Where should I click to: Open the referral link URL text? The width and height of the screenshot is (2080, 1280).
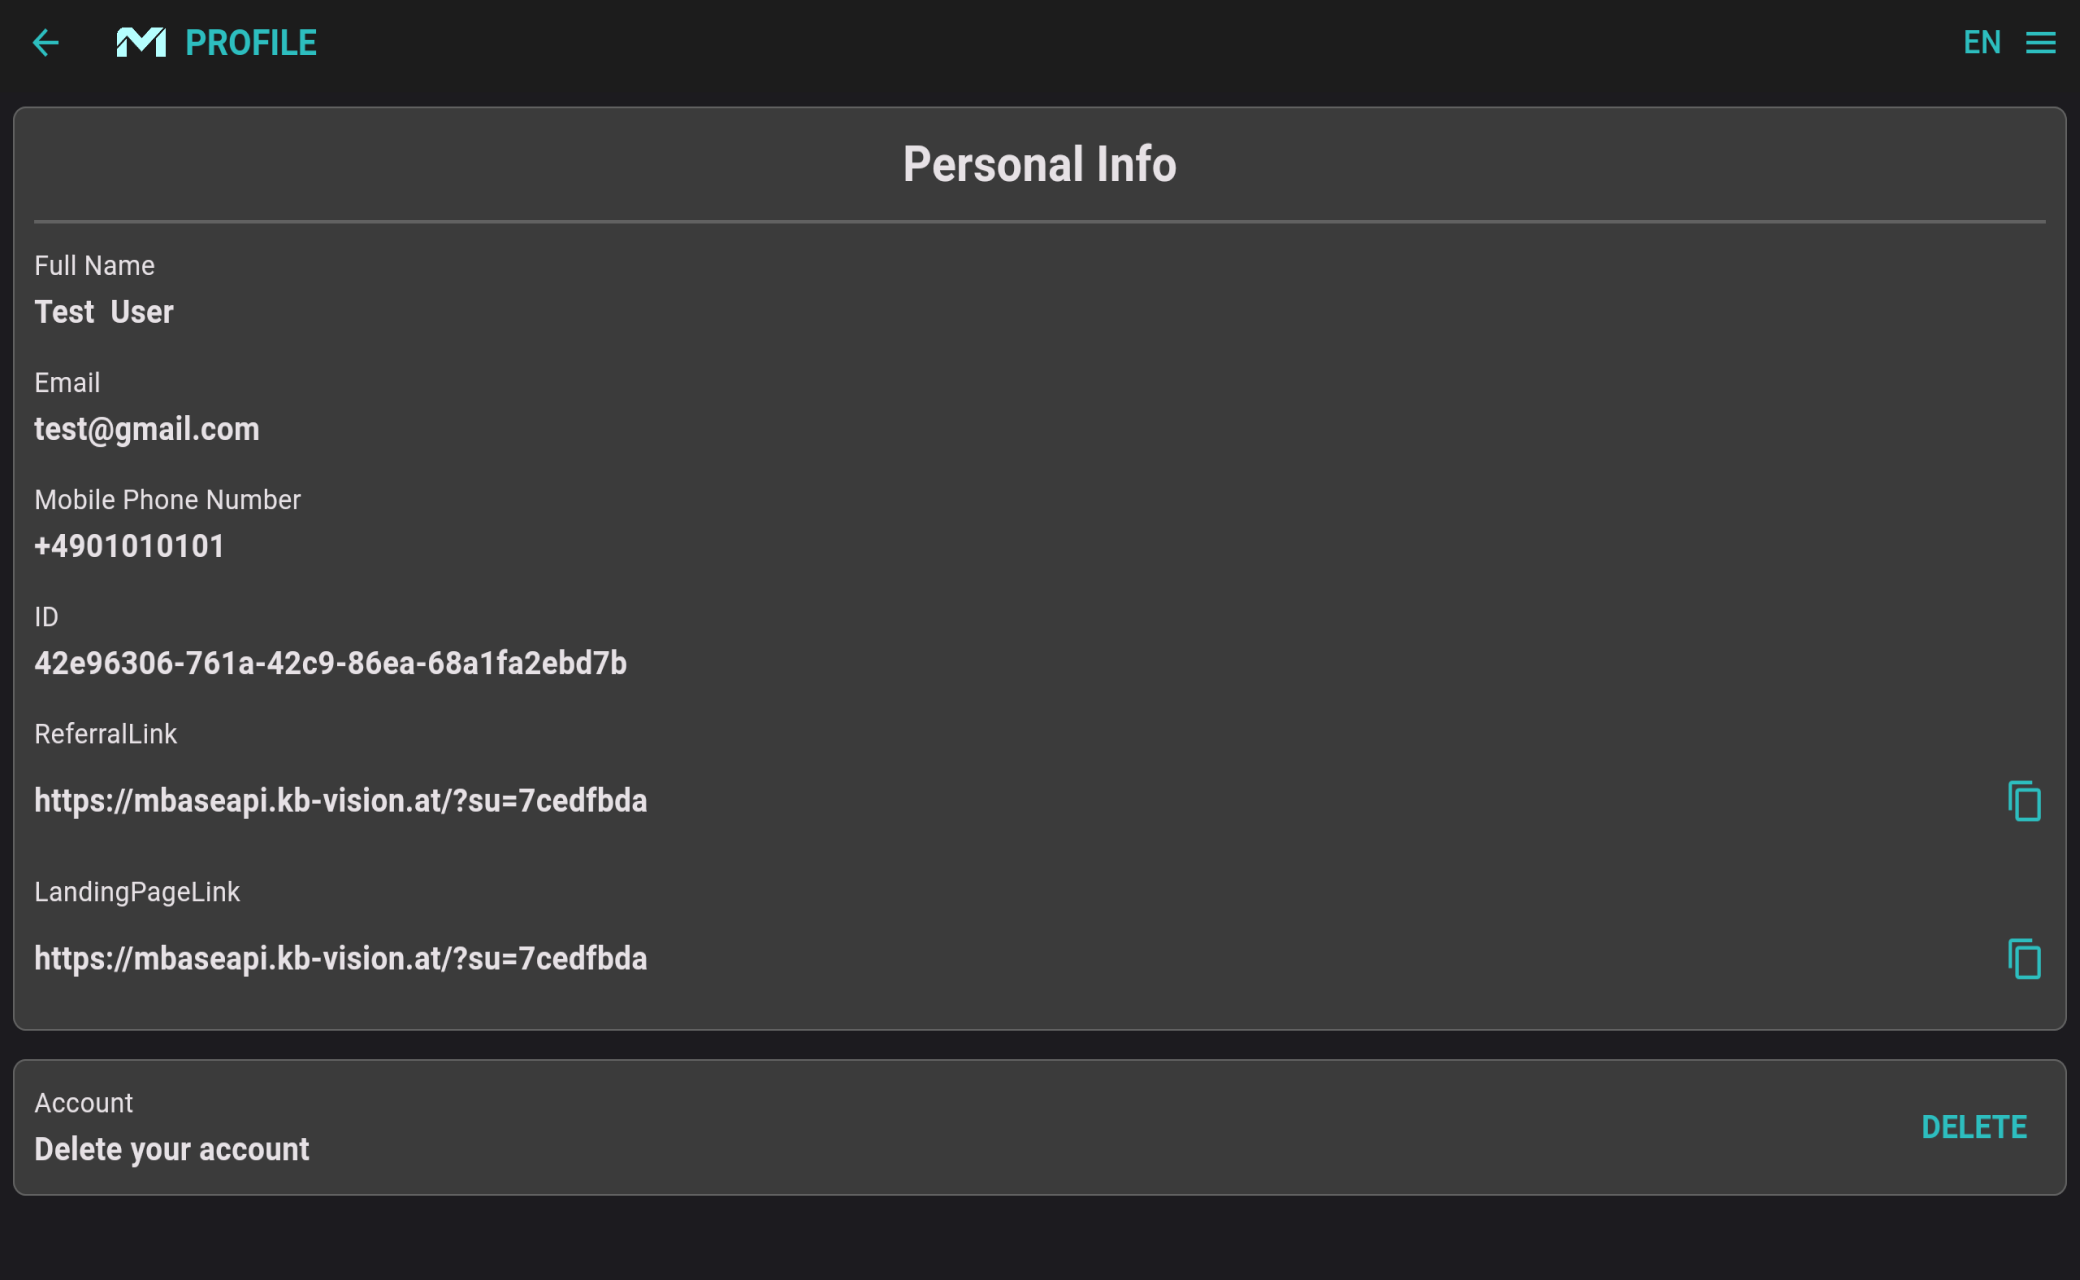(x=341, y=801)
